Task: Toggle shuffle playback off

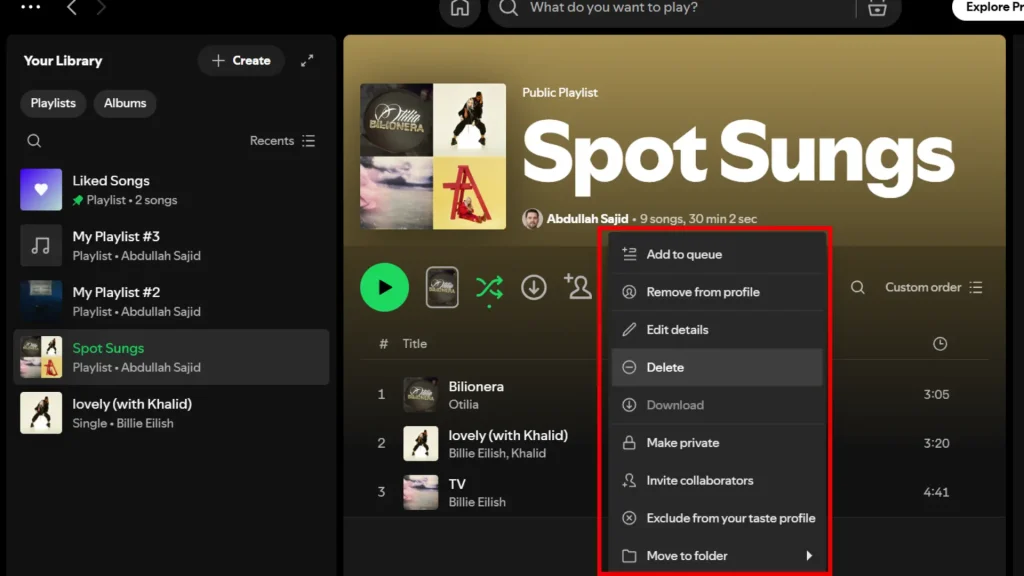Action: pyautogui.click(x=489, y=287)
